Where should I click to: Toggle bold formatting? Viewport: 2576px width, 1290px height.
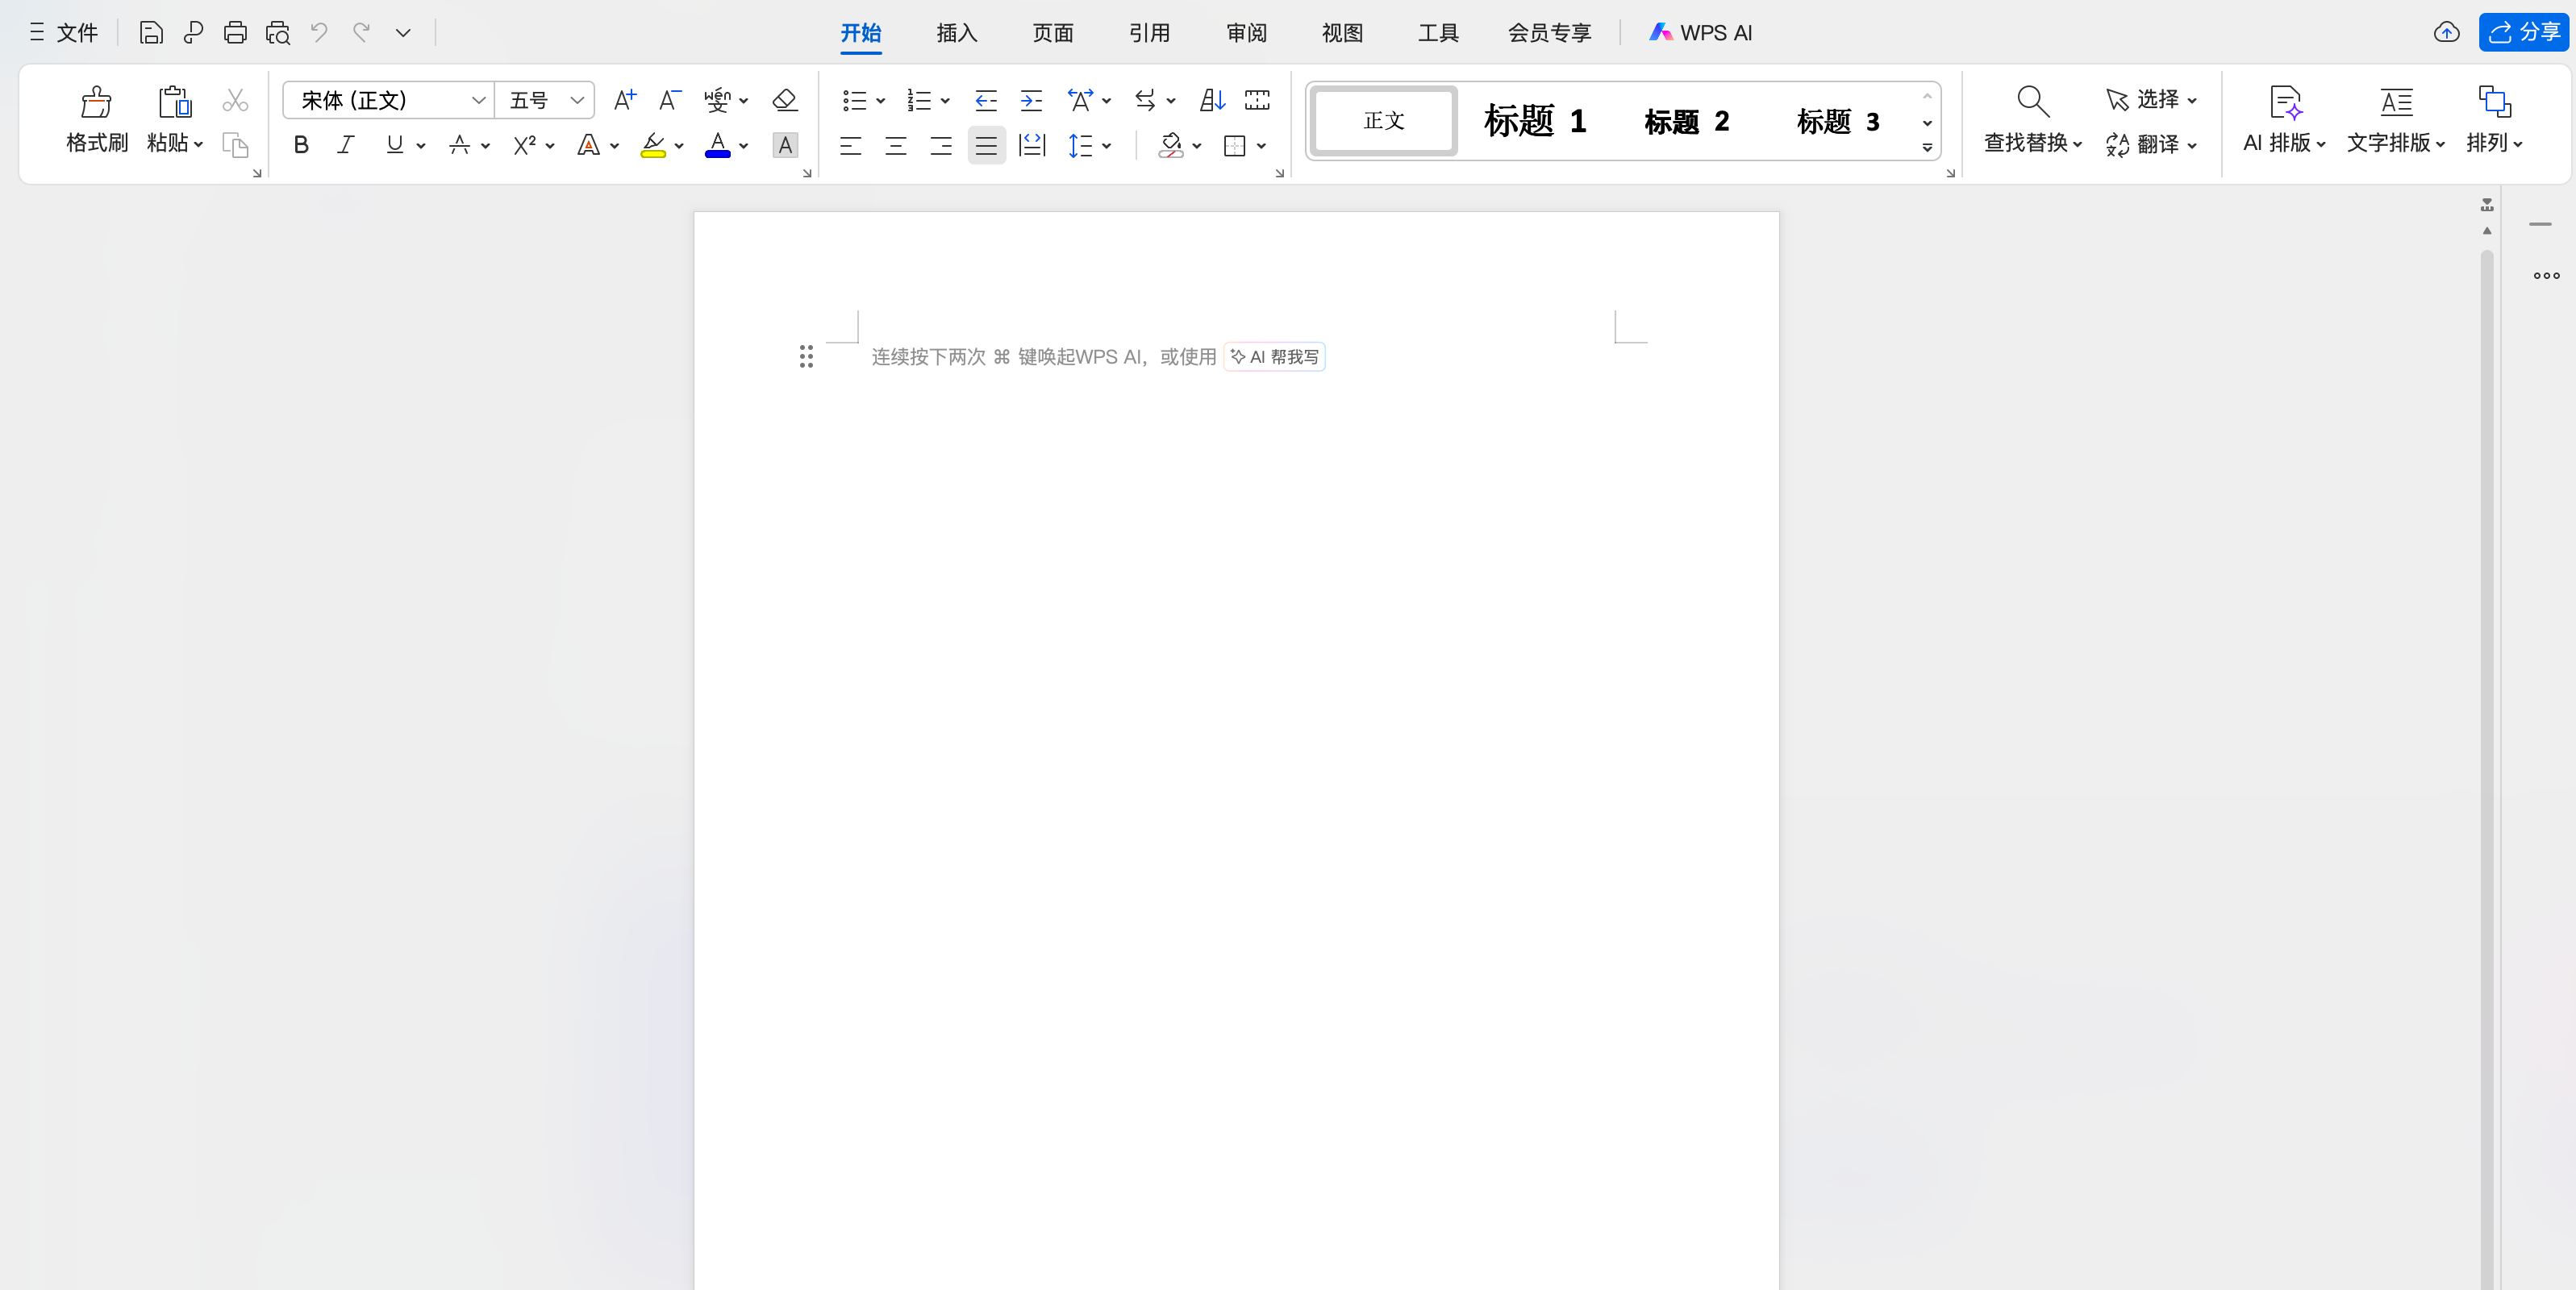click(301, 146)
